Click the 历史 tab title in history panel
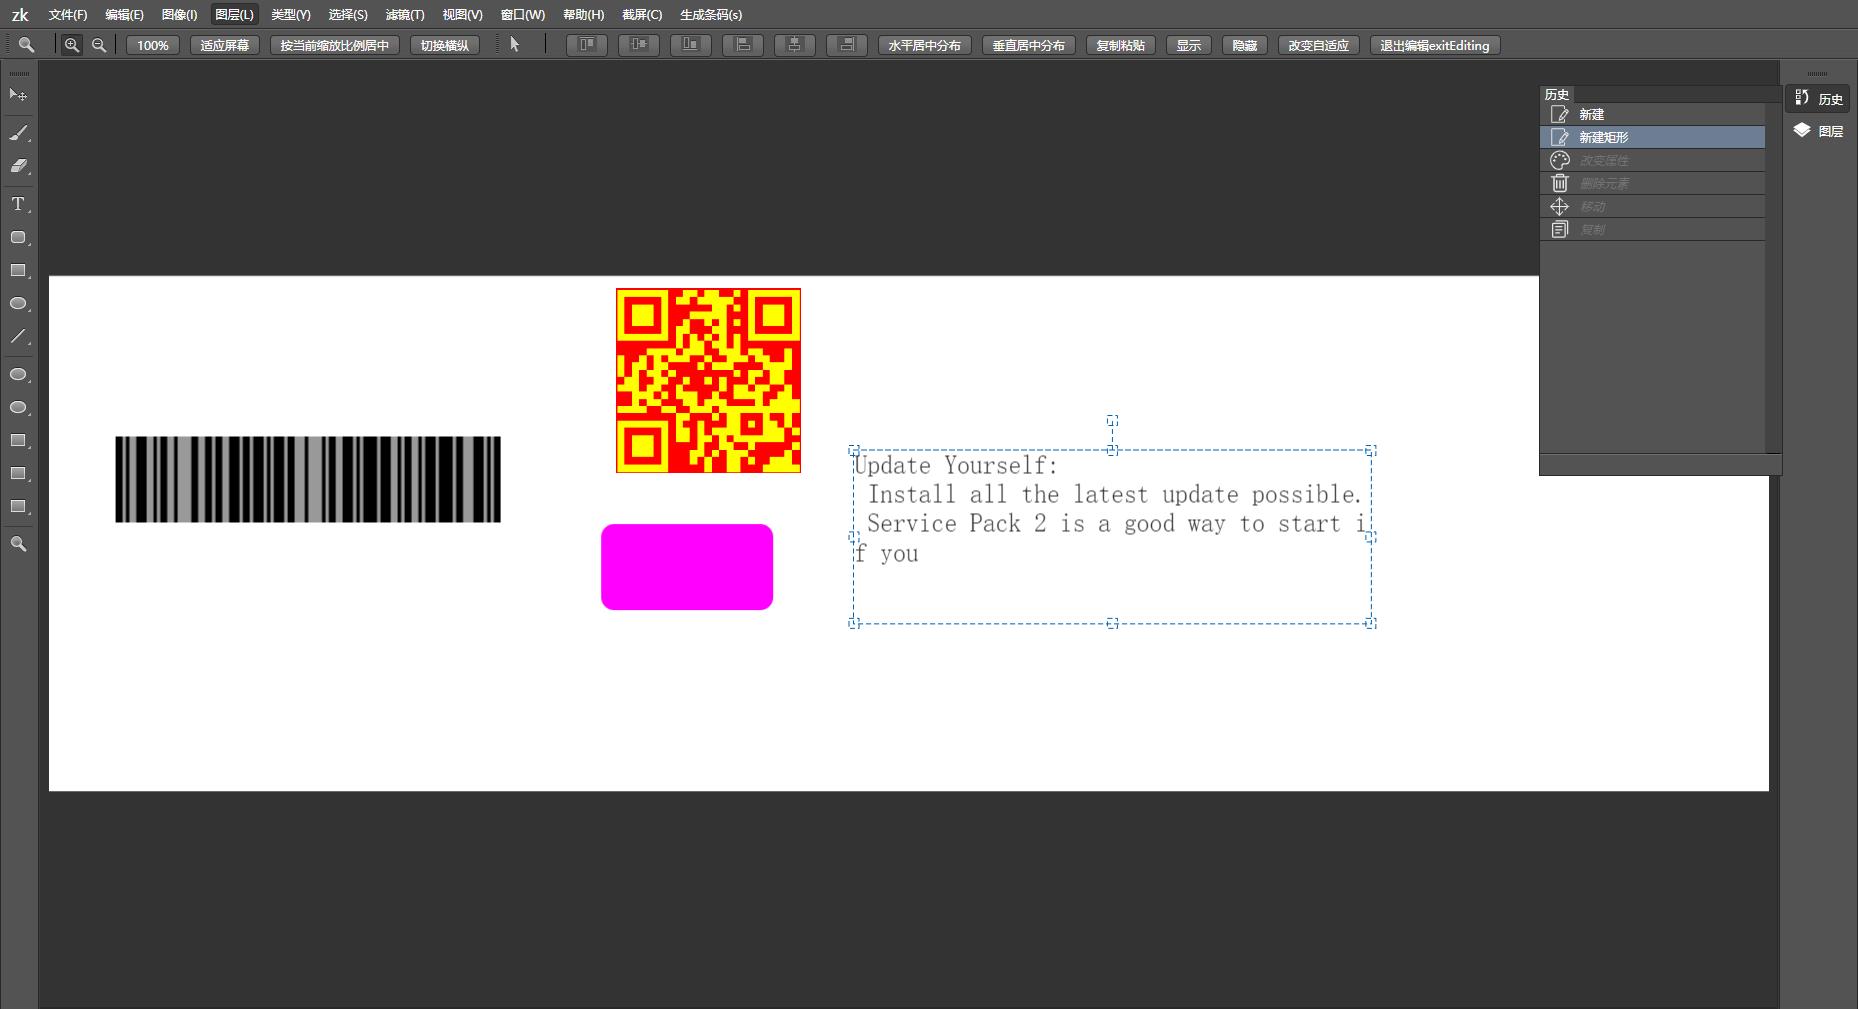The width and height of the screenshot is (1858, 1009). tap(1557, 94)
